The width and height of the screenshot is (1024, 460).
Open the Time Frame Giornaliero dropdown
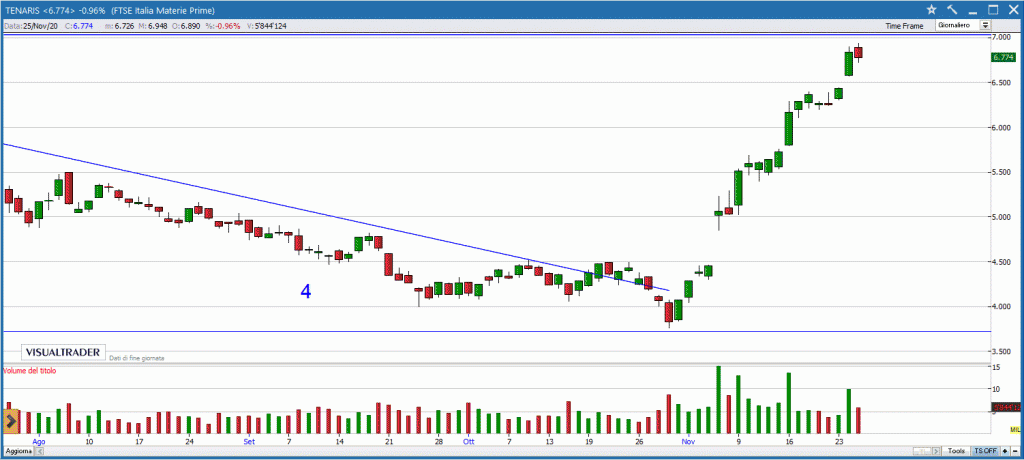point(963,25)
